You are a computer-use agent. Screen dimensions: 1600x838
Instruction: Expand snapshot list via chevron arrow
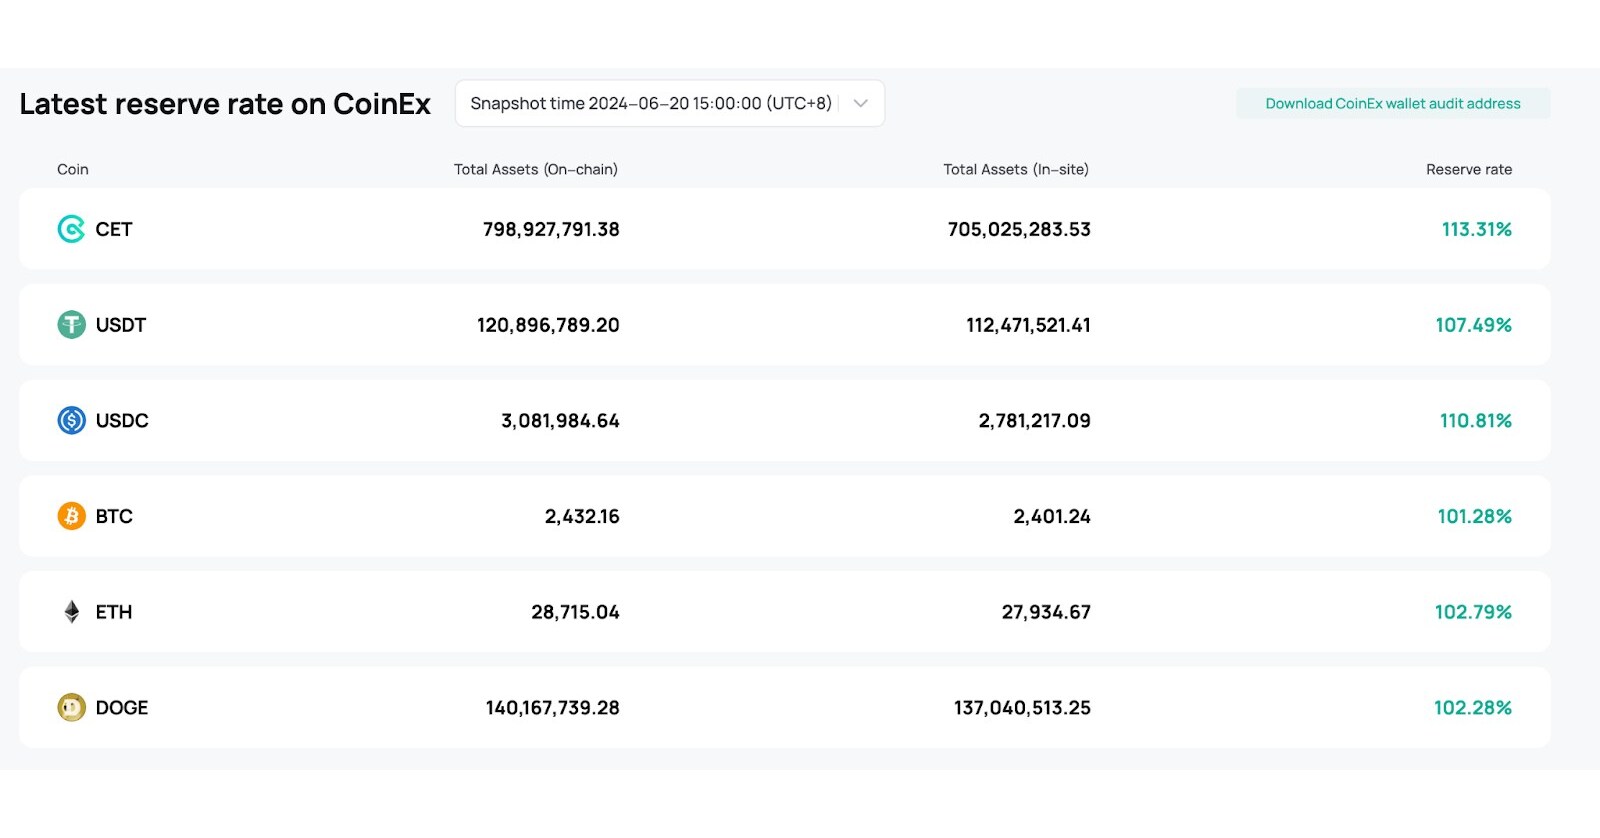point(860,104)
